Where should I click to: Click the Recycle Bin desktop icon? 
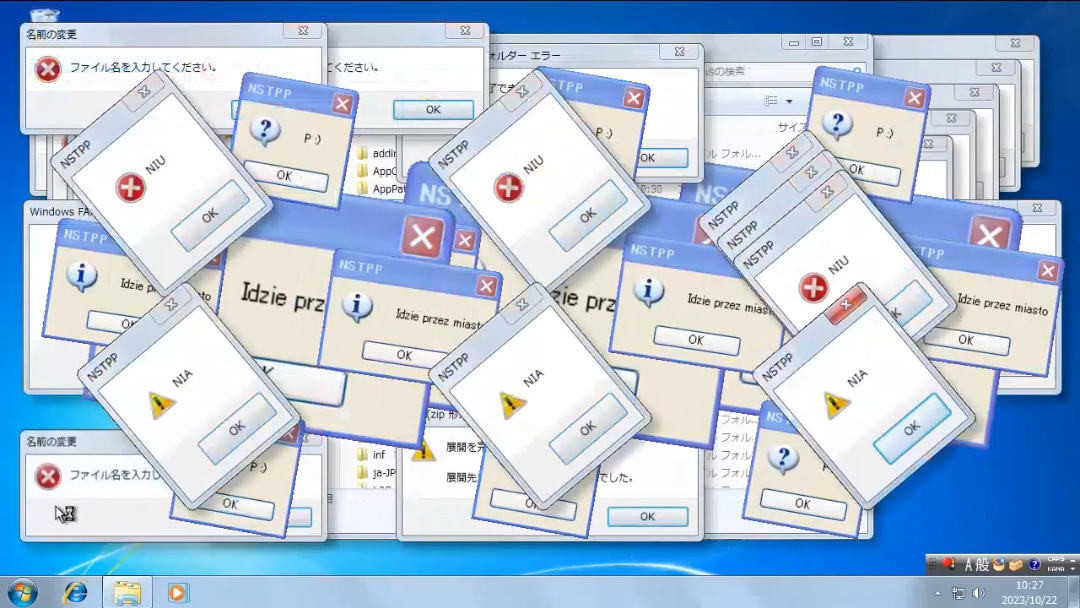coord(45,14)
